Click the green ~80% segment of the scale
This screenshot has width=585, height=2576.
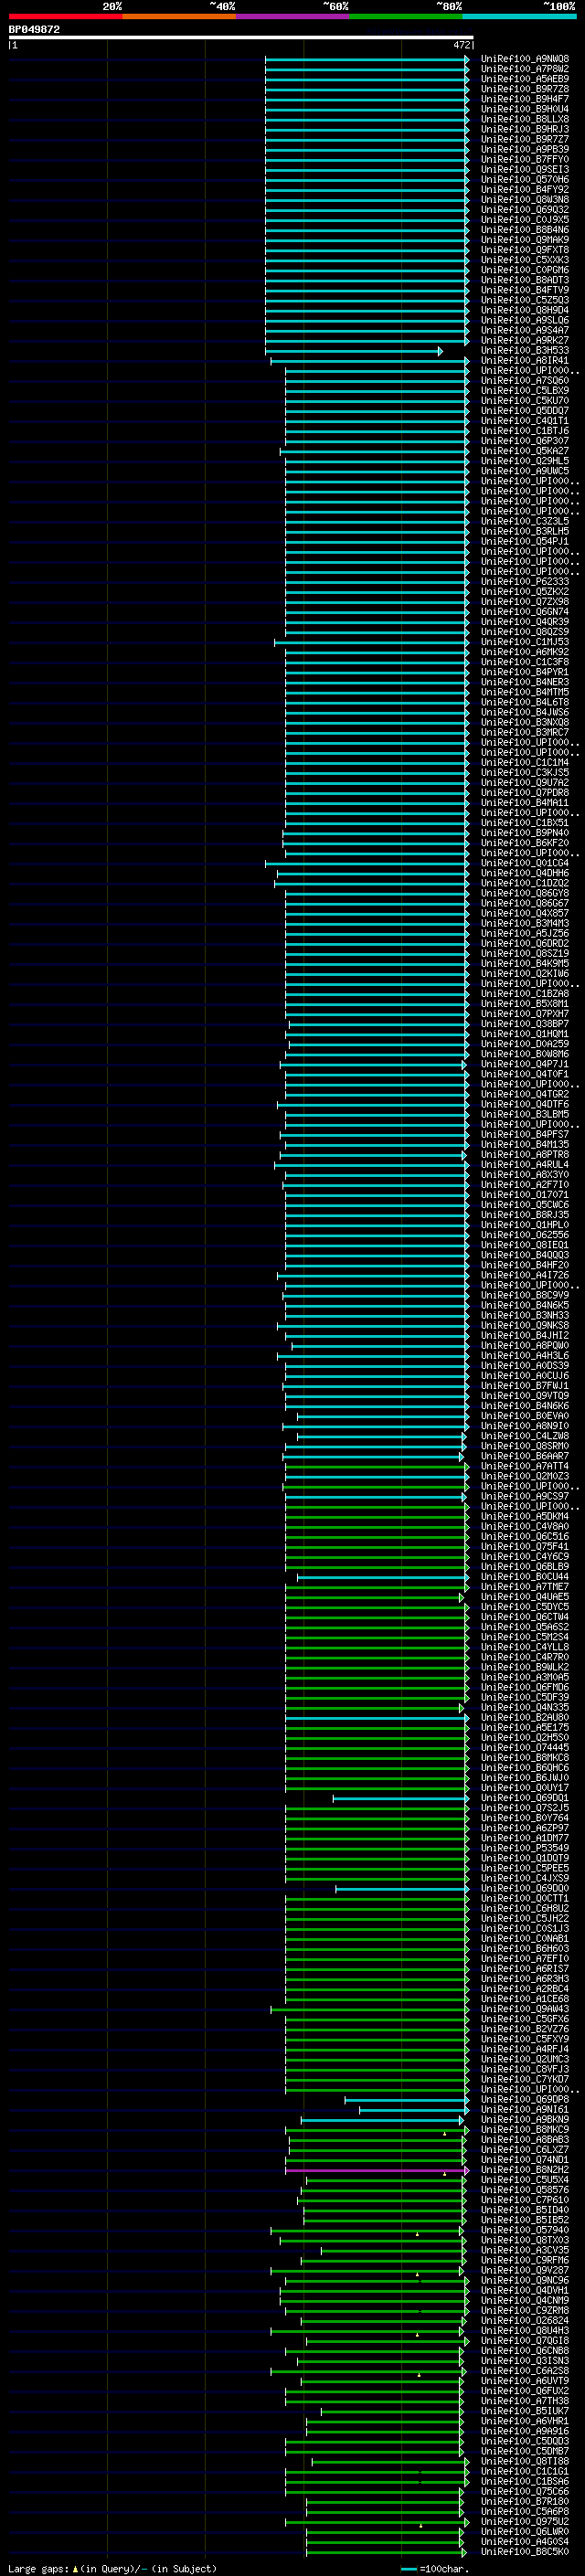coord(406,16)
